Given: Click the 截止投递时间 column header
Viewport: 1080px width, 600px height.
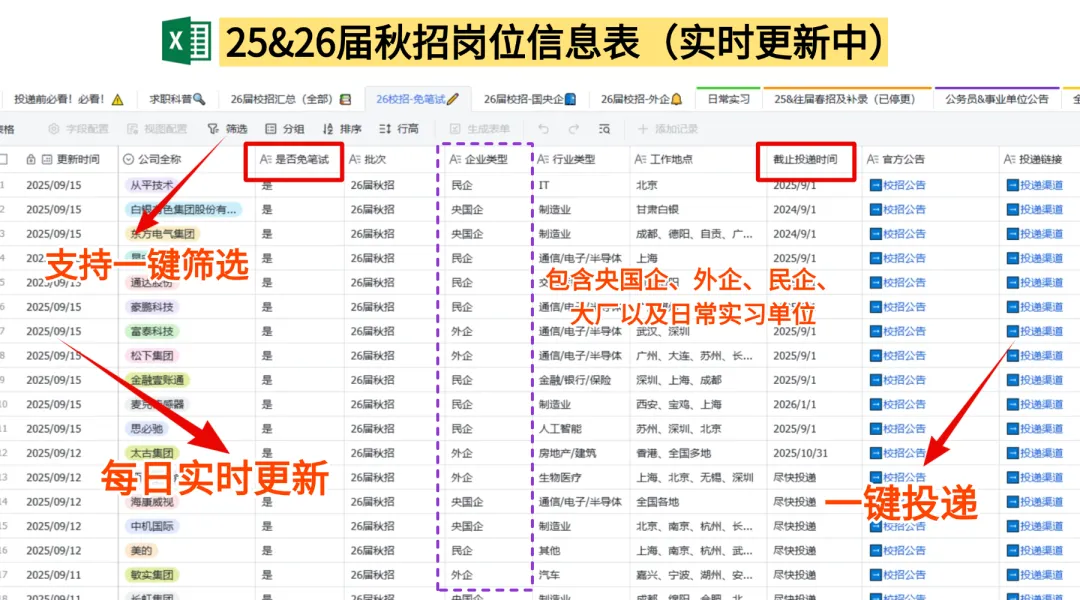Looking at the screenshot, I should click(805, 159).
